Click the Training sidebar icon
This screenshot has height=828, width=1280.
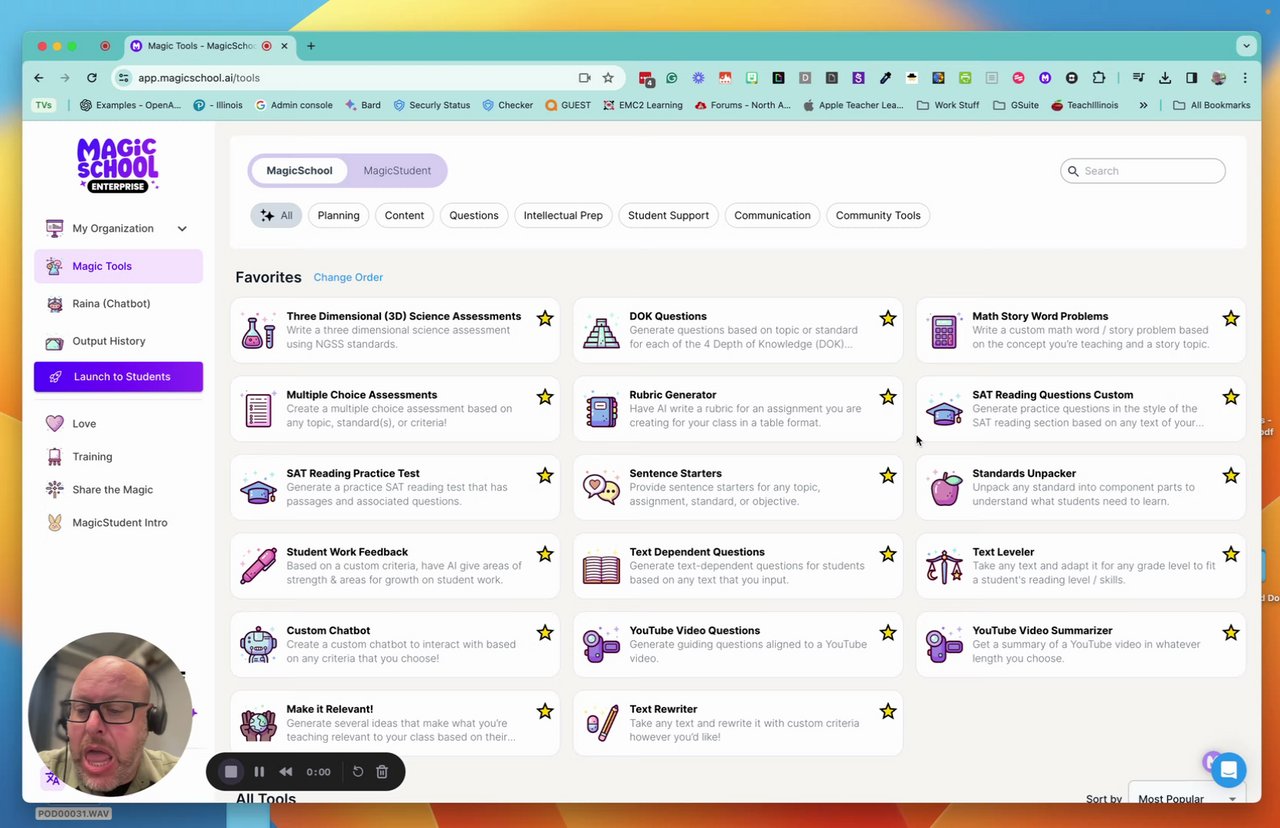tap(54, 457)
